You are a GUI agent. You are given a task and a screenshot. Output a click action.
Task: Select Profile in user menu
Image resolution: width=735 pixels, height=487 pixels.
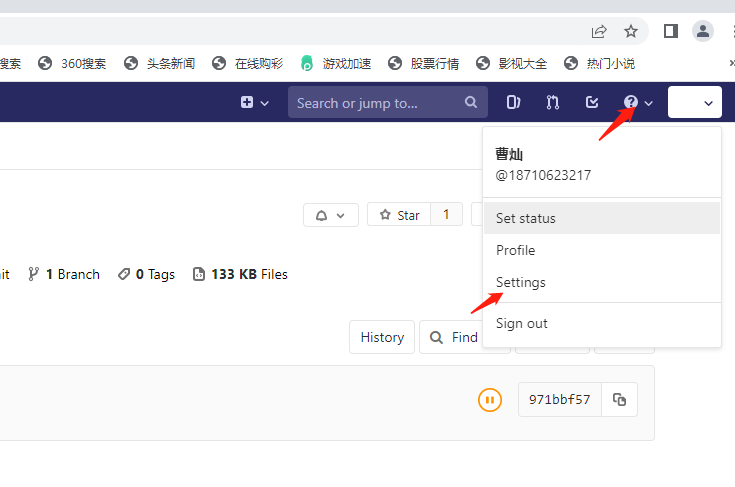[x=602, y=250]
